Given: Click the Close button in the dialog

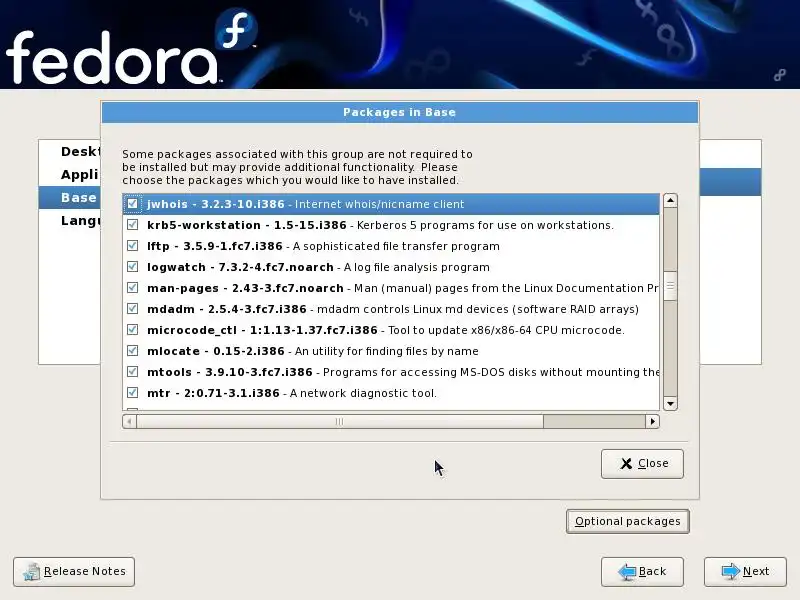Looking at the screenshot, I should click(x=642, y=463).
